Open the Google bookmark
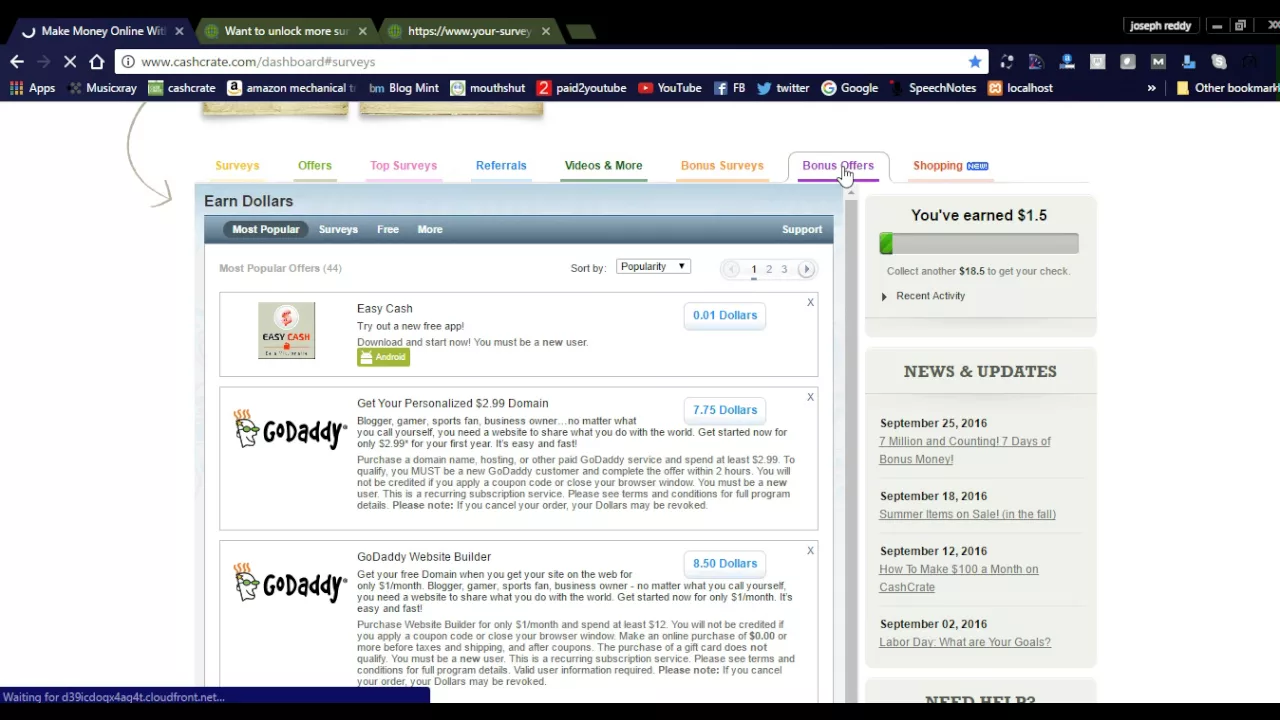The image size is (1280, 720). (x=850, y=88)
